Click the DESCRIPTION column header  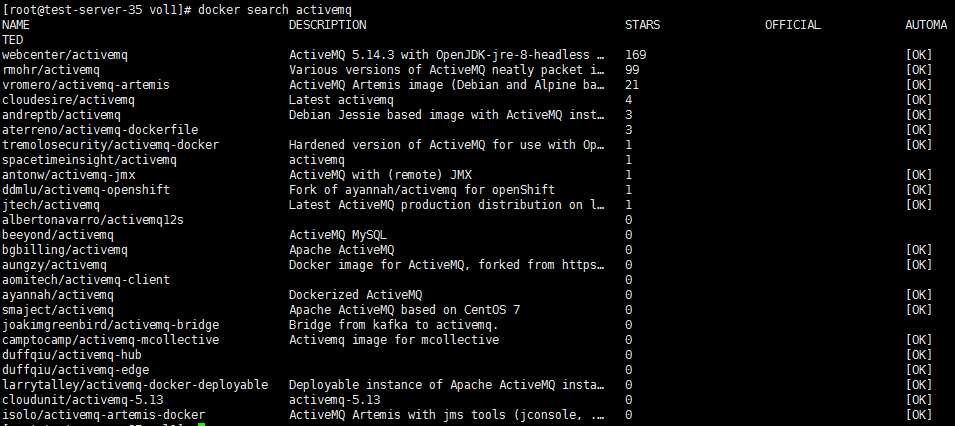tap(327, 25)
